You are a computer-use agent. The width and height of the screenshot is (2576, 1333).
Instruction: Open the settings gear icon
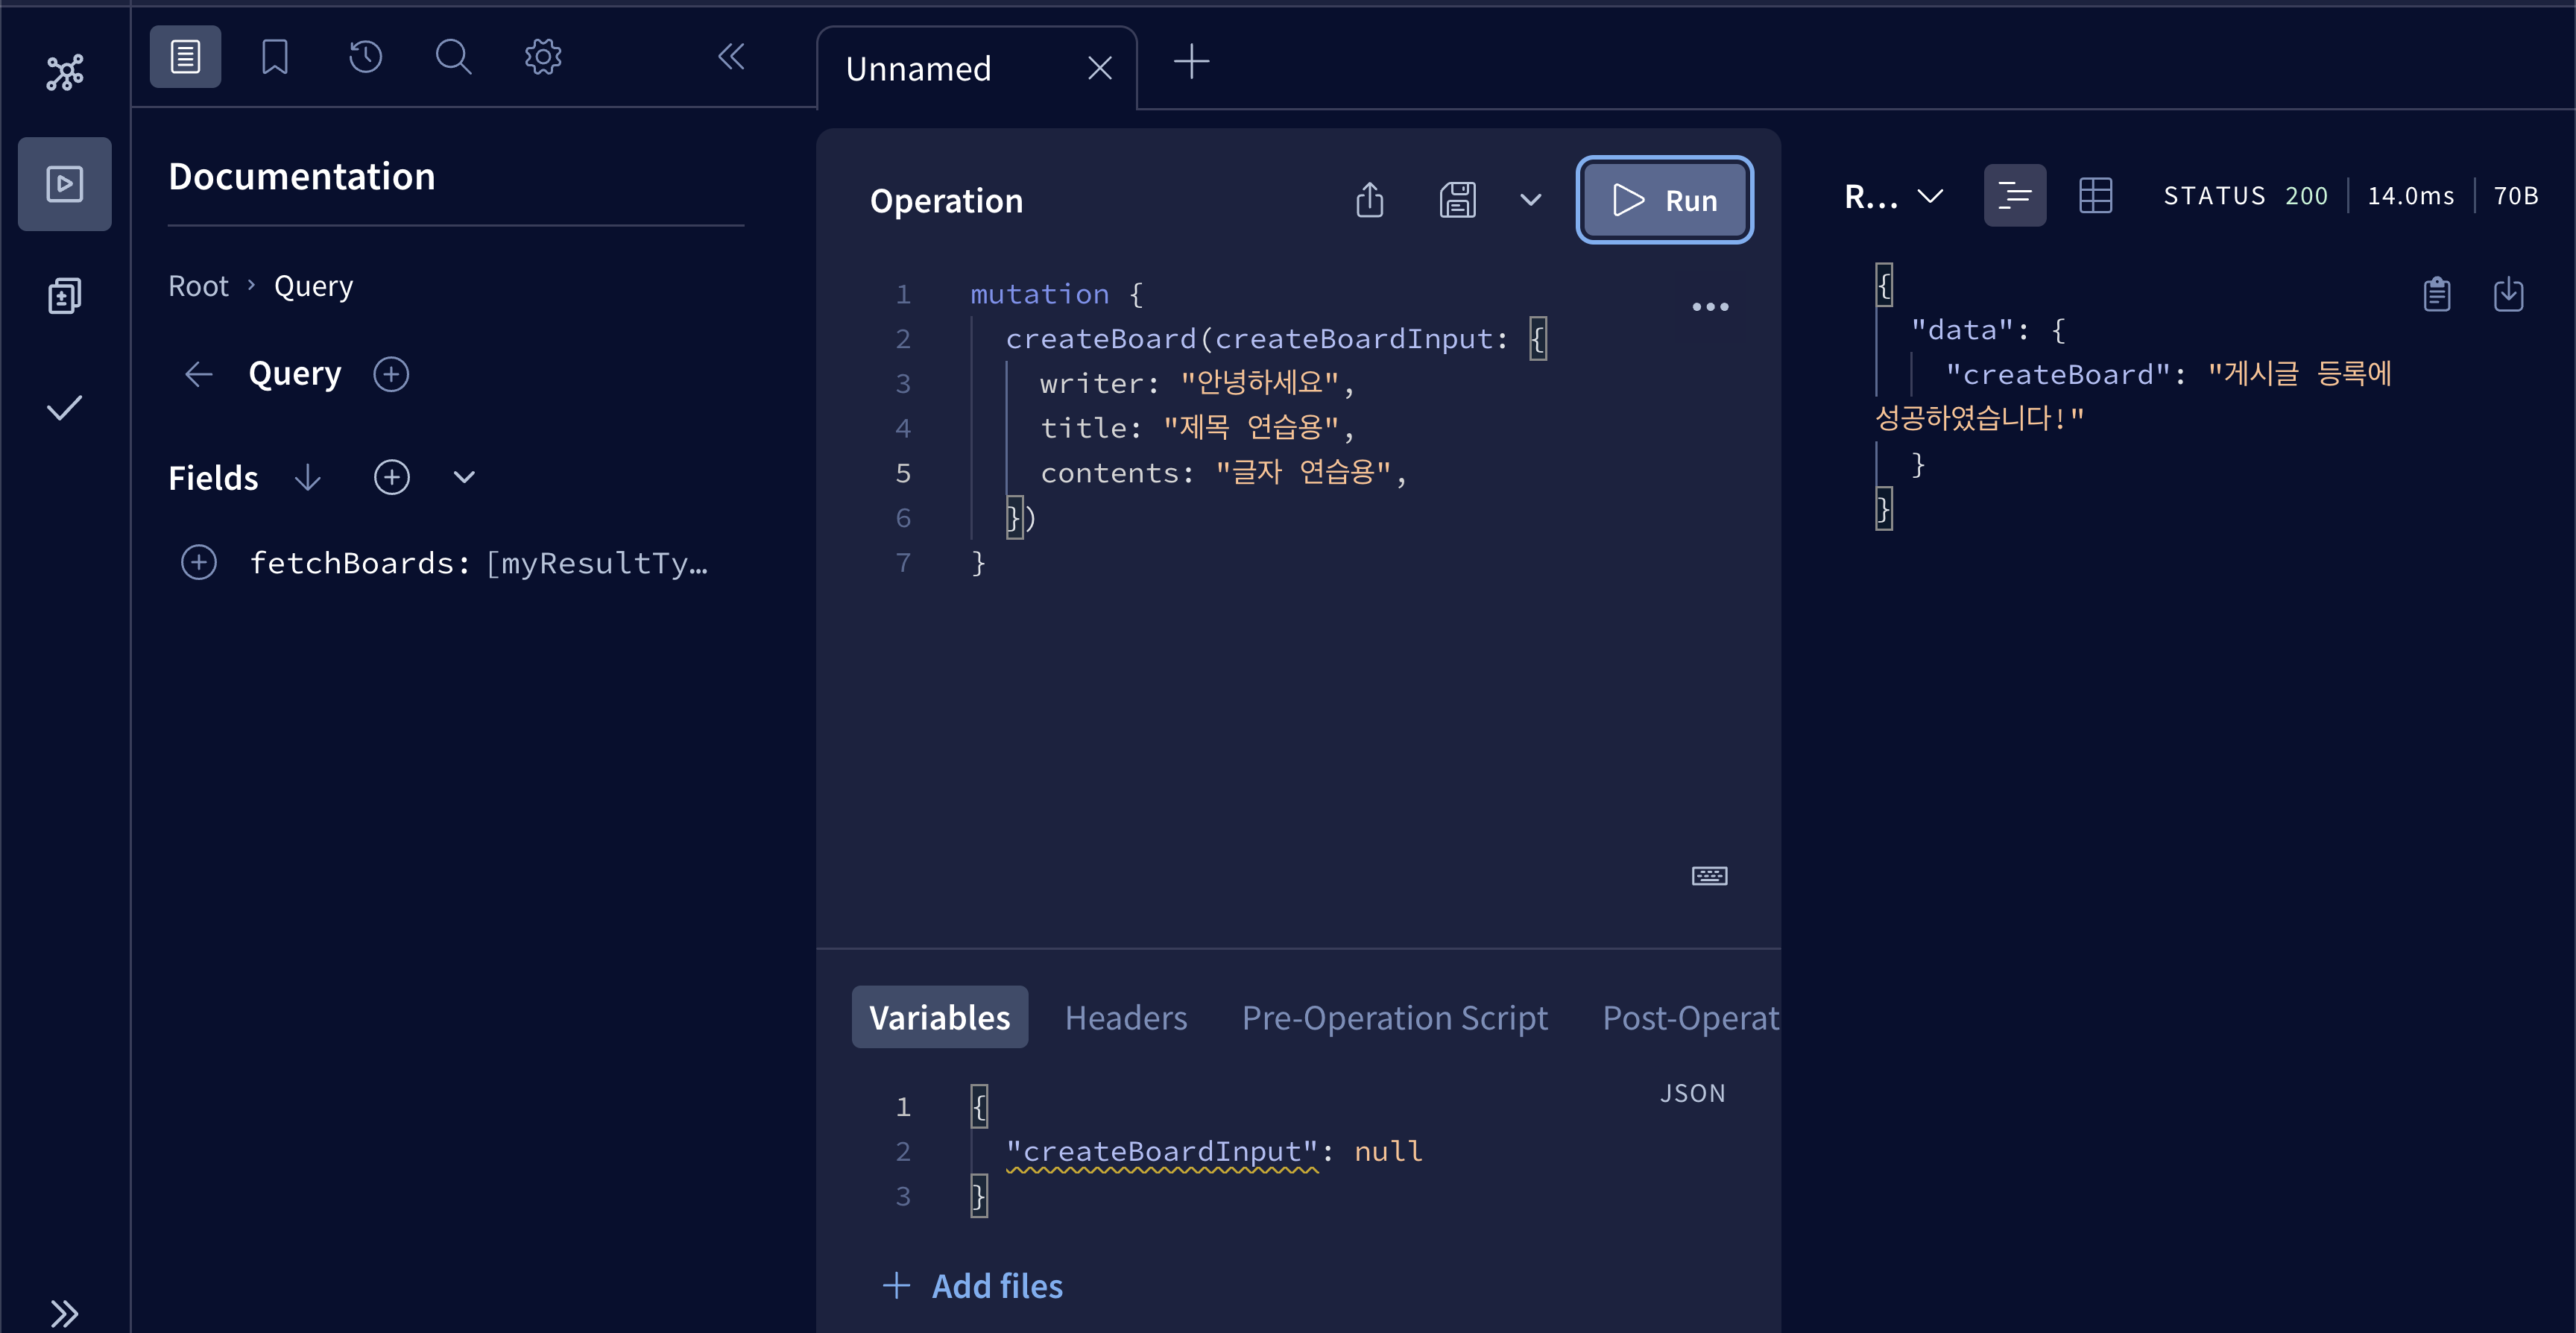click(543, 57)
